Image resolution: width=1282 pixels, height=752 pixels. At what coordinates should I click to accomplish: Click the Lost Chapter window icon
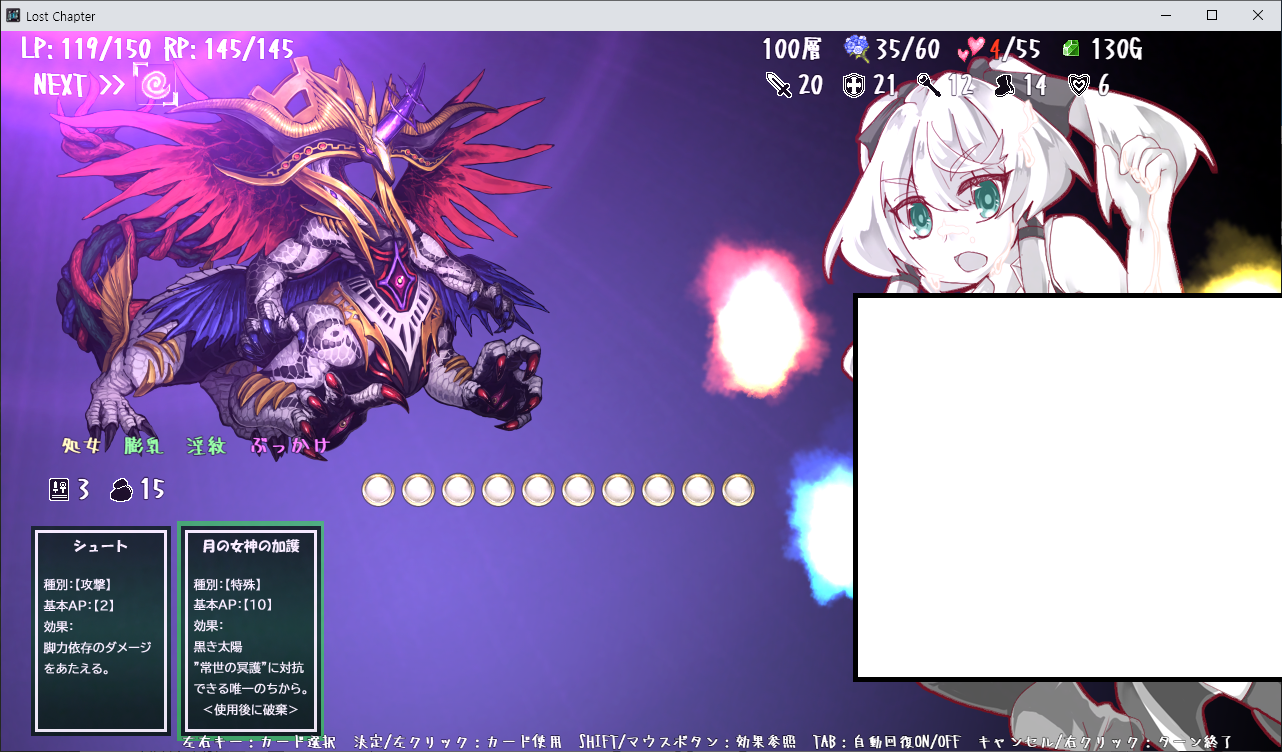pyautogui.click(x=13, y=16)
